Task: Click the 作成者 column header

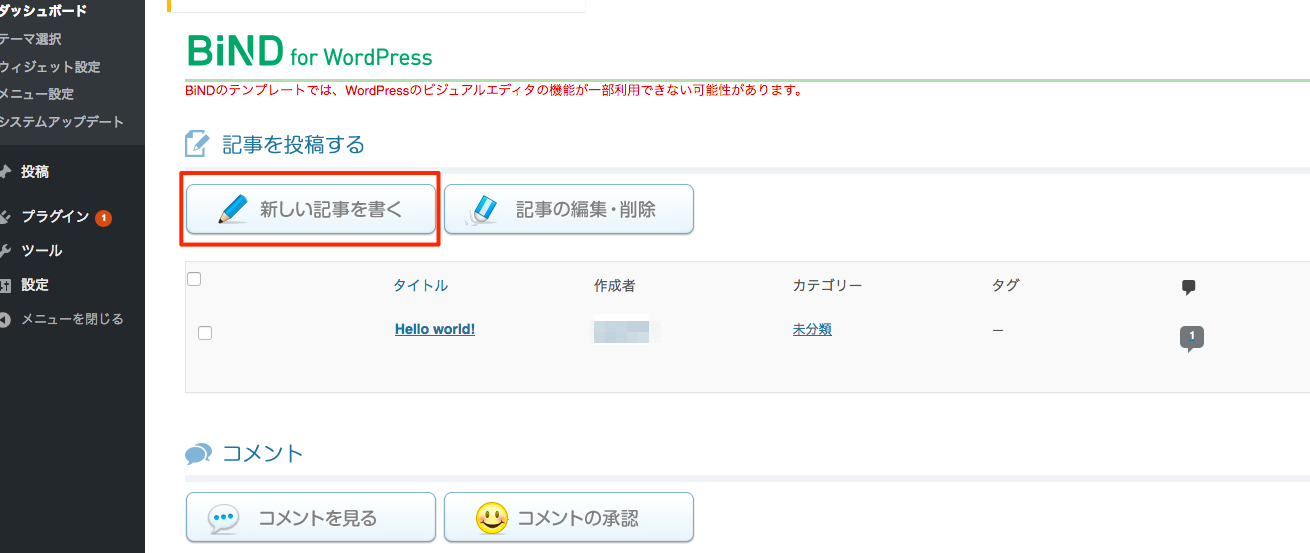Action: coord(614,285)
